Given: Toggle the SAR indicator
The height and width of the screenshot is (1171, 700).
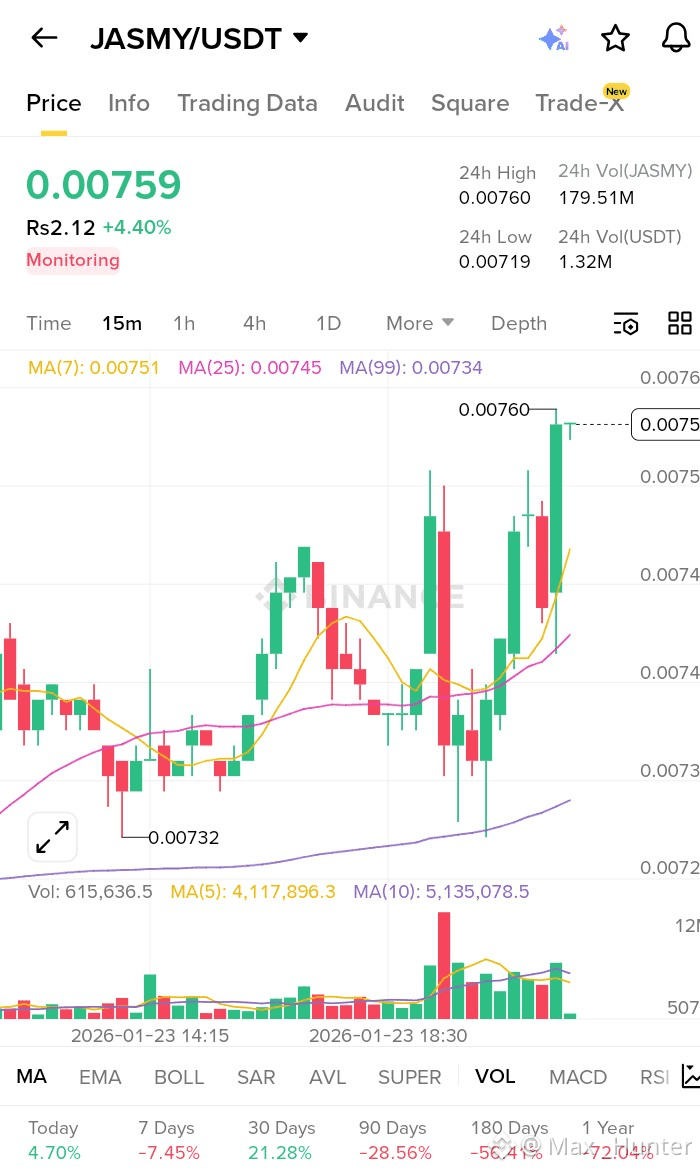Looking at the screenshot, I should (x=256, y=1077).
